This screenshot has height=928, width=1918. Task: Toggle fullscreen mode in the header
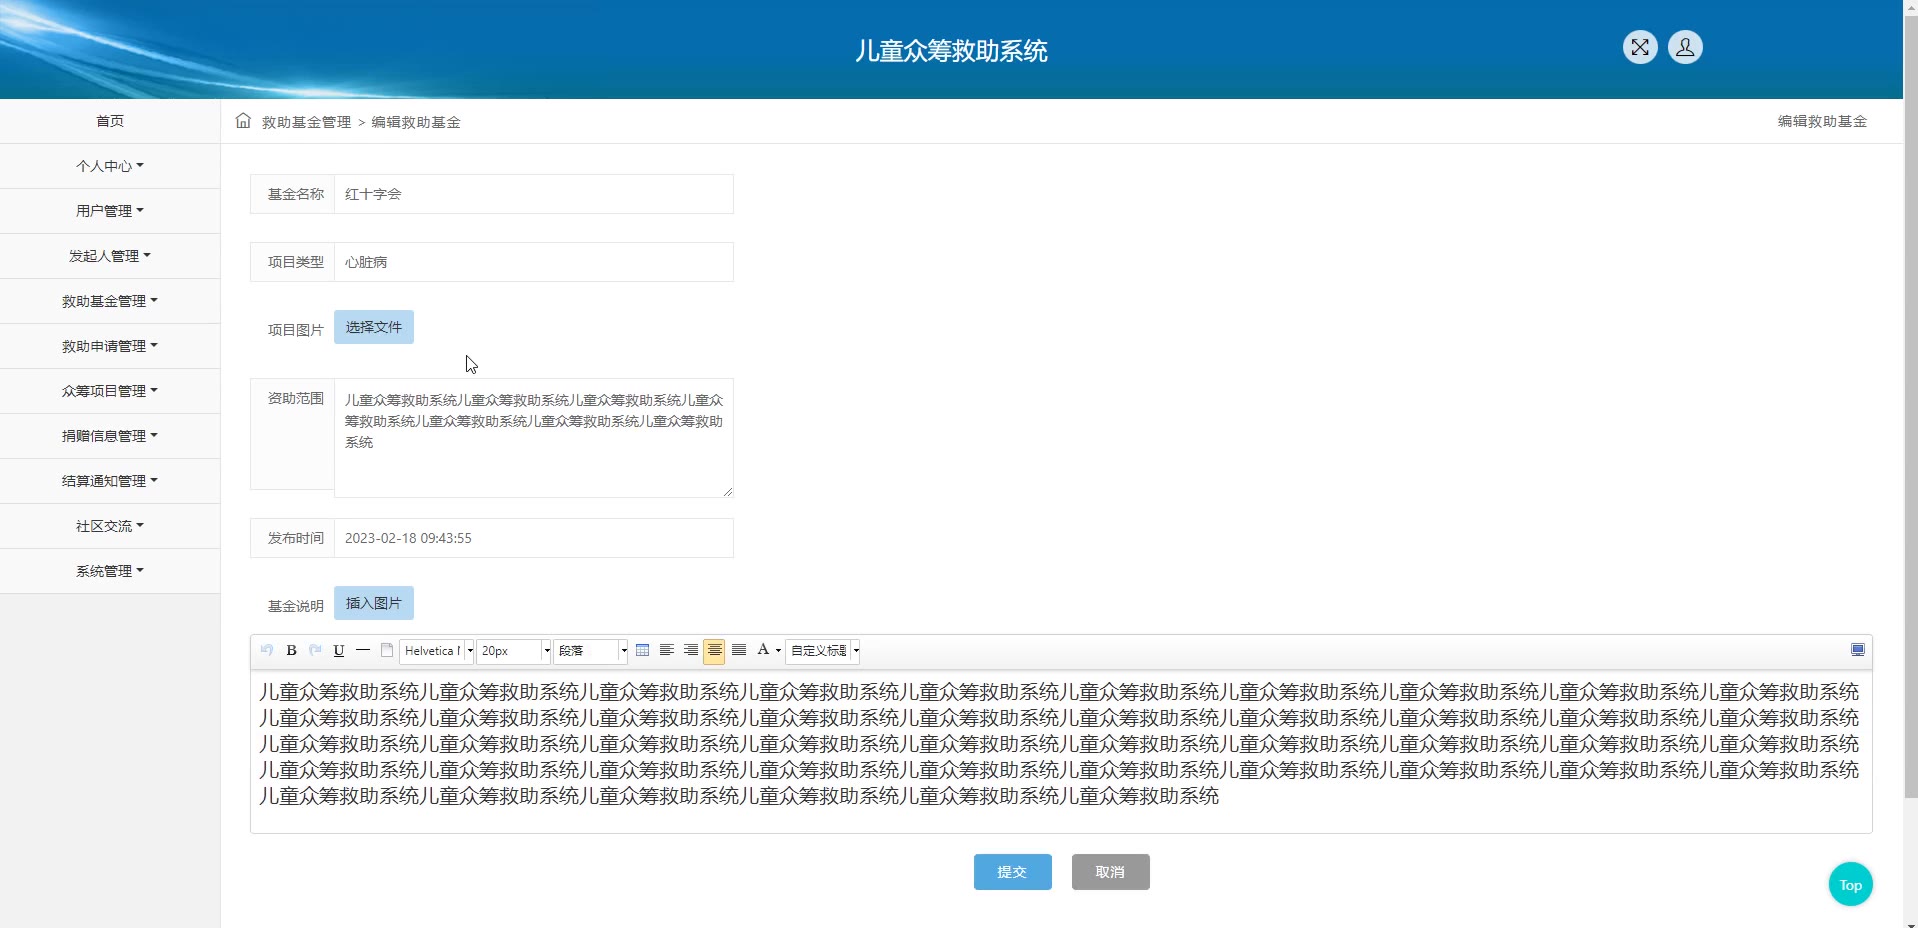click(1640, 47)
